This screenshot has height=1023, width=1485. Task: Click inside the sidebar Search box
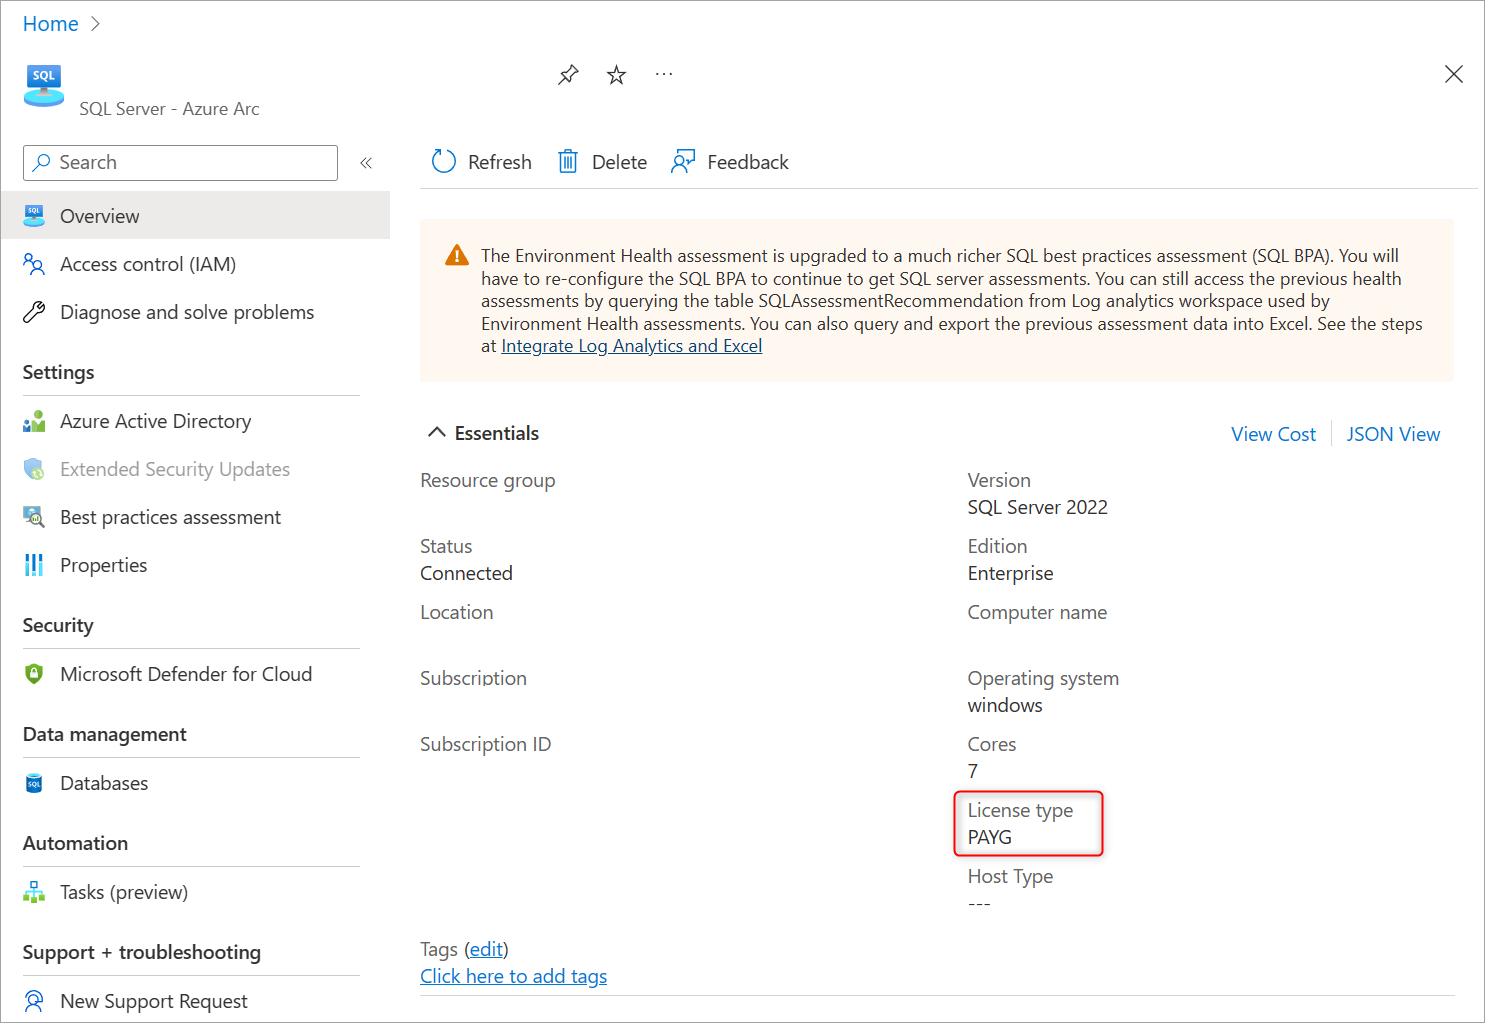click(x=180, y=162)
